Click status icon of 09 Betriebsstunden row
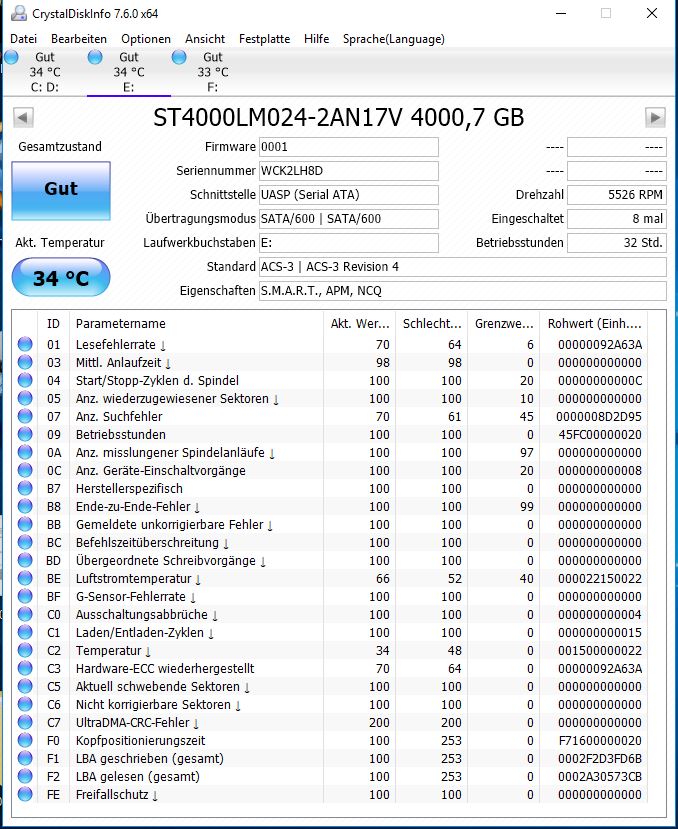Viewport: 678px width, 829px height. point(25,434)
